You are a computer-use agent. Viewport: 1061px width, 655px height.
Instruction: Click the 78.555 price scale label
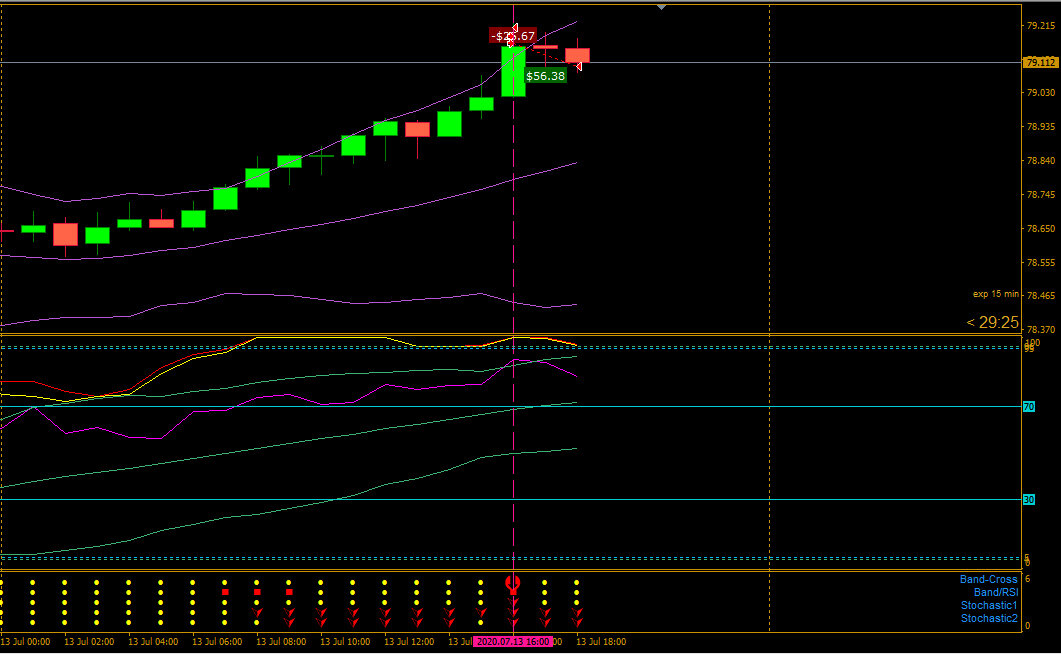1041,263
